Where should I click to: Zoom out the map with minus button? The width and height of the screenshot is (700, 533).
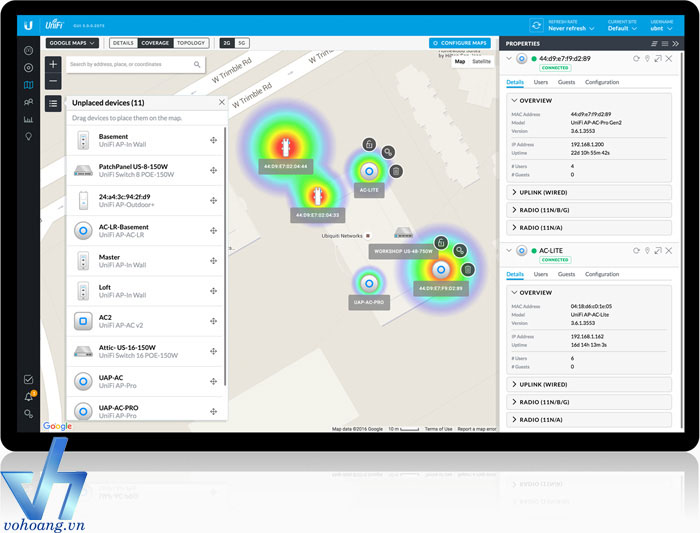(53, 81)
